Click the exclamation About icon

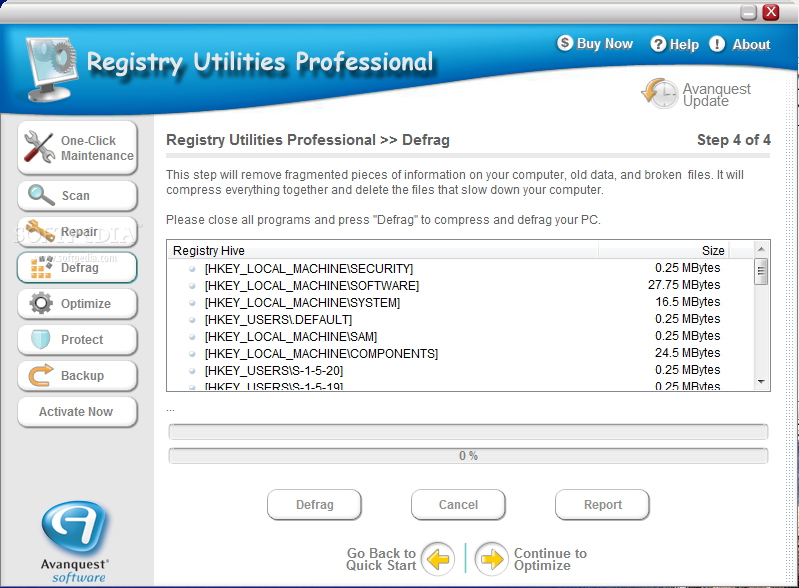[717, 44]
